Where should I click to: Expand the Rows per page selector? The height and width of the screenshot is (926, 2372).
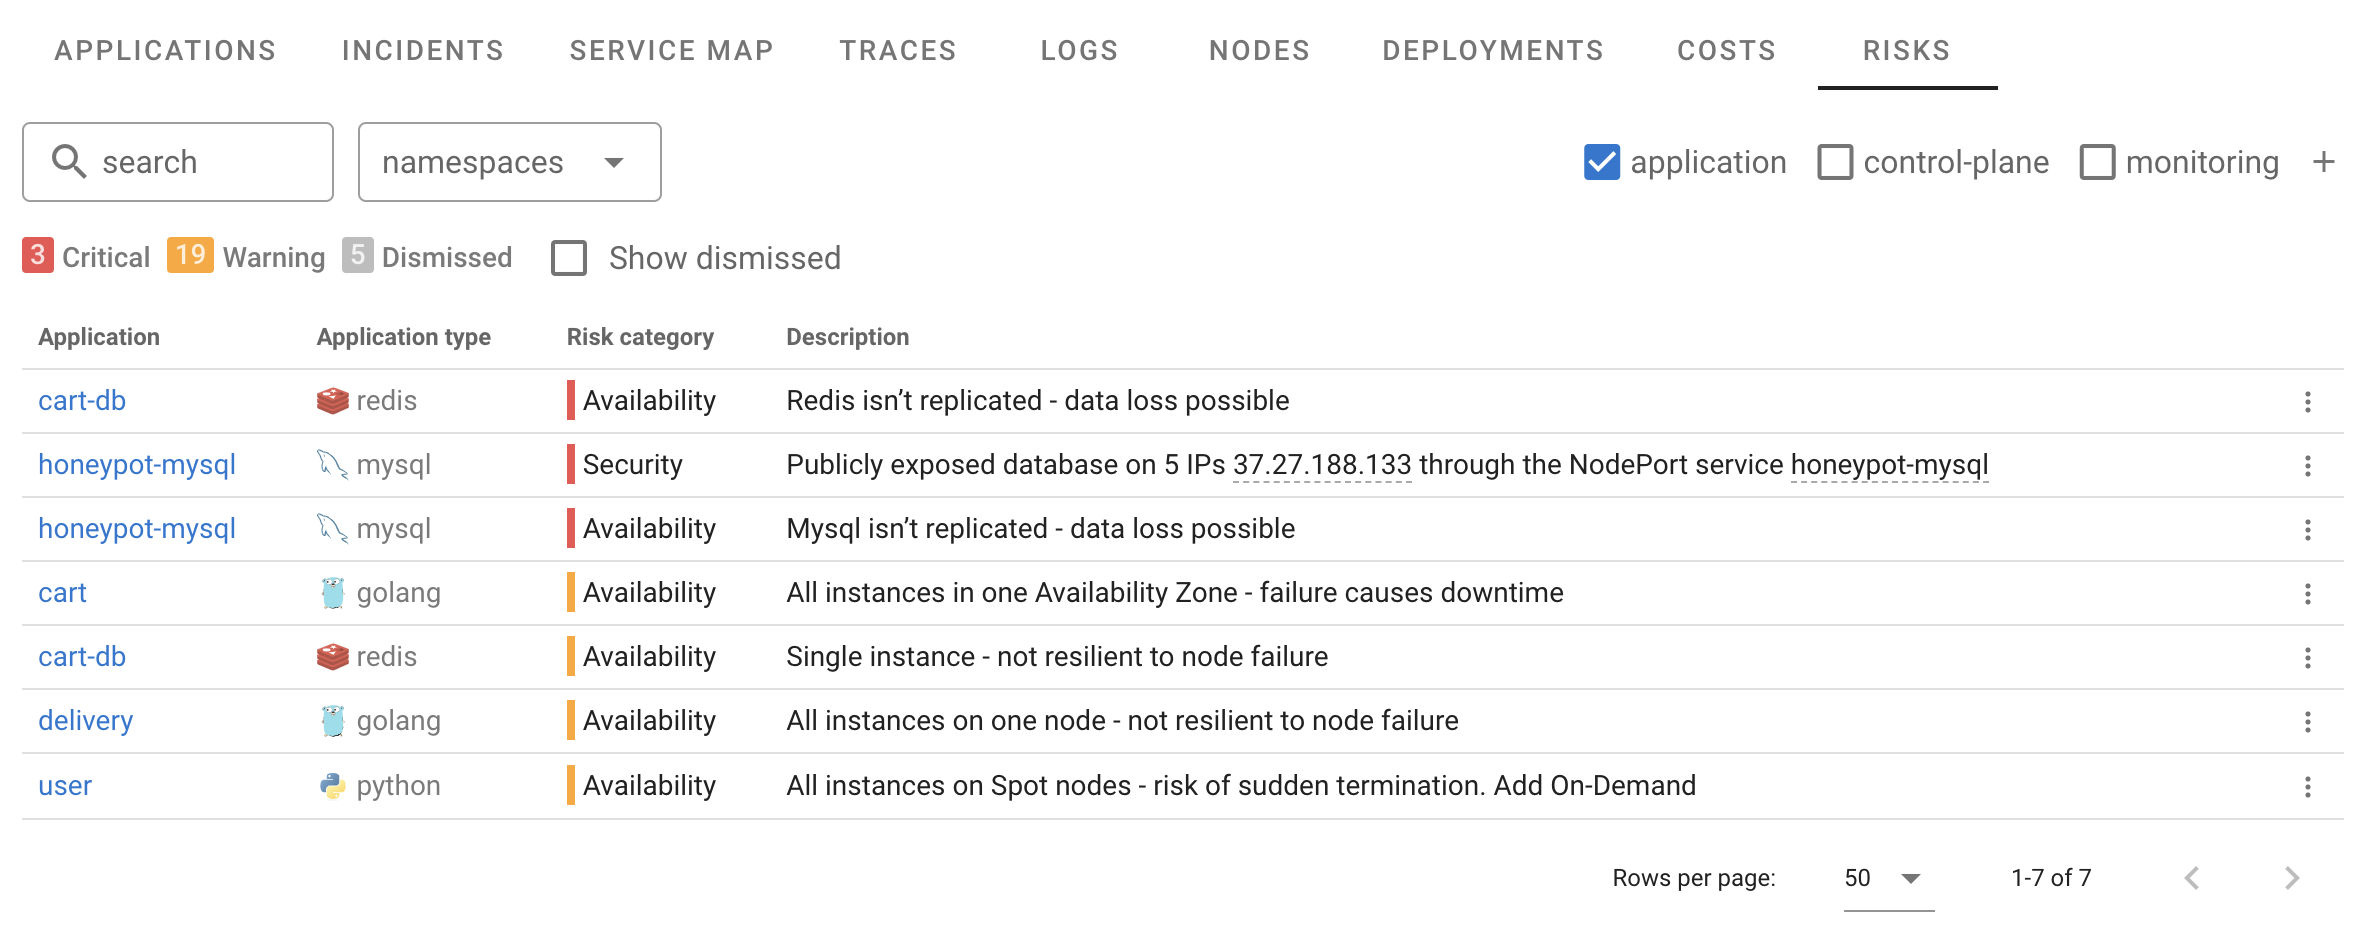(1887, 878)
